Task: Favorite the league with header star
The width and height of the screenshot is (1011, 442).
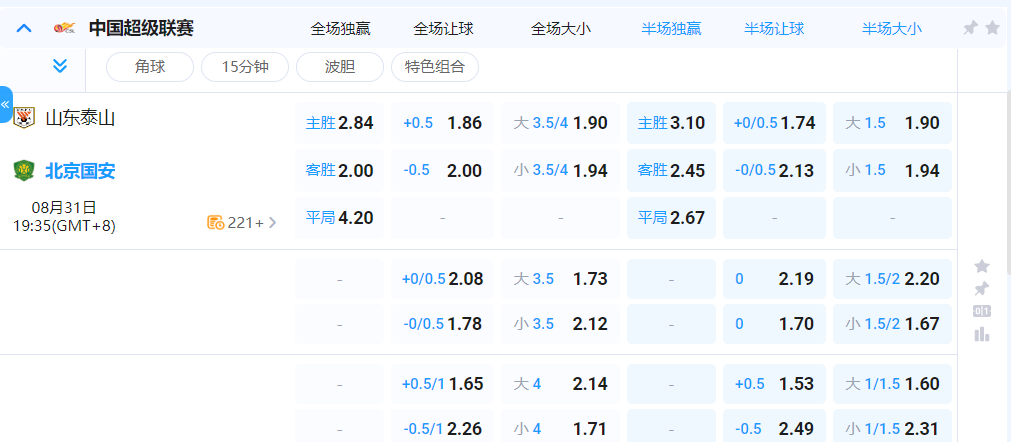Action: pos(992,28)
